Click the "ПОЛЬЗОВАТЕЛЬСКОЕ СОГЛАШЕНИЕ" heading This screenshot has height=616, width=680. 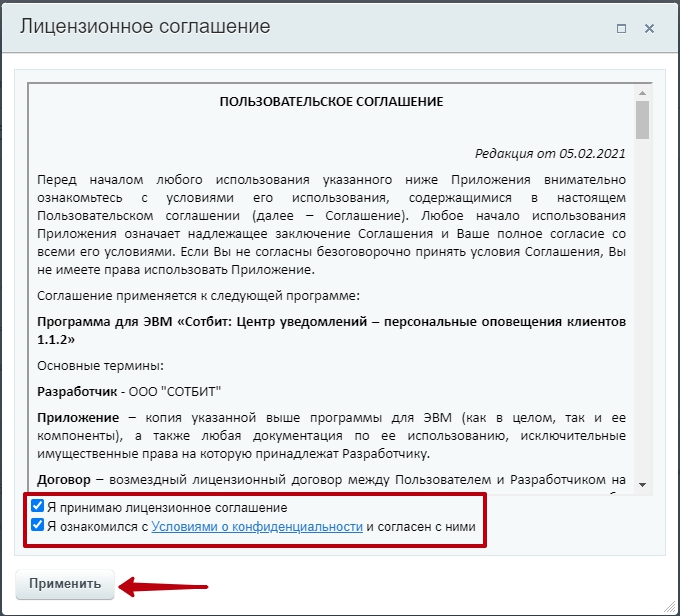331,102
